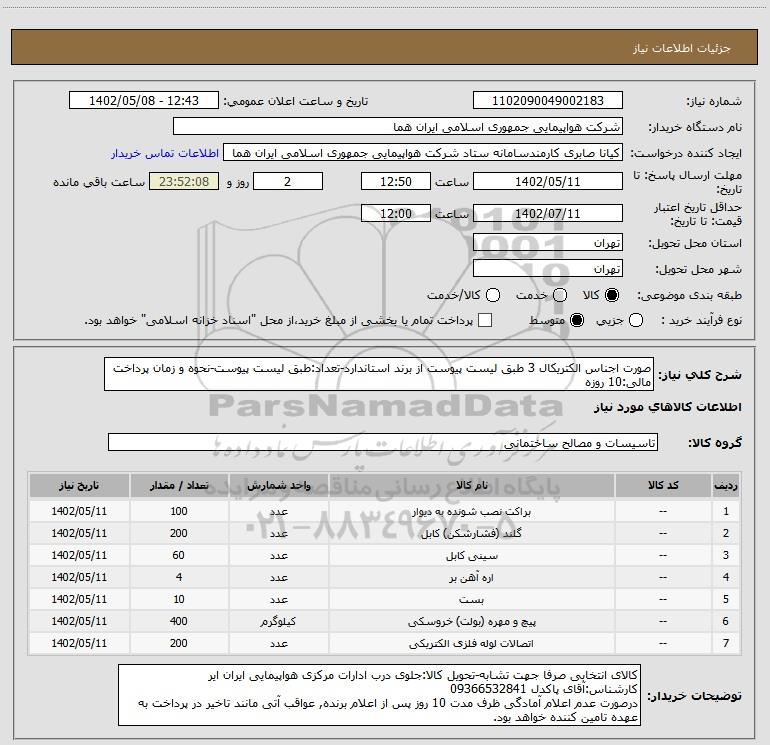Click quantity 4 for اره آهن بر
Viewport: 770px width, 745px height.
click(x=179, y=578)
